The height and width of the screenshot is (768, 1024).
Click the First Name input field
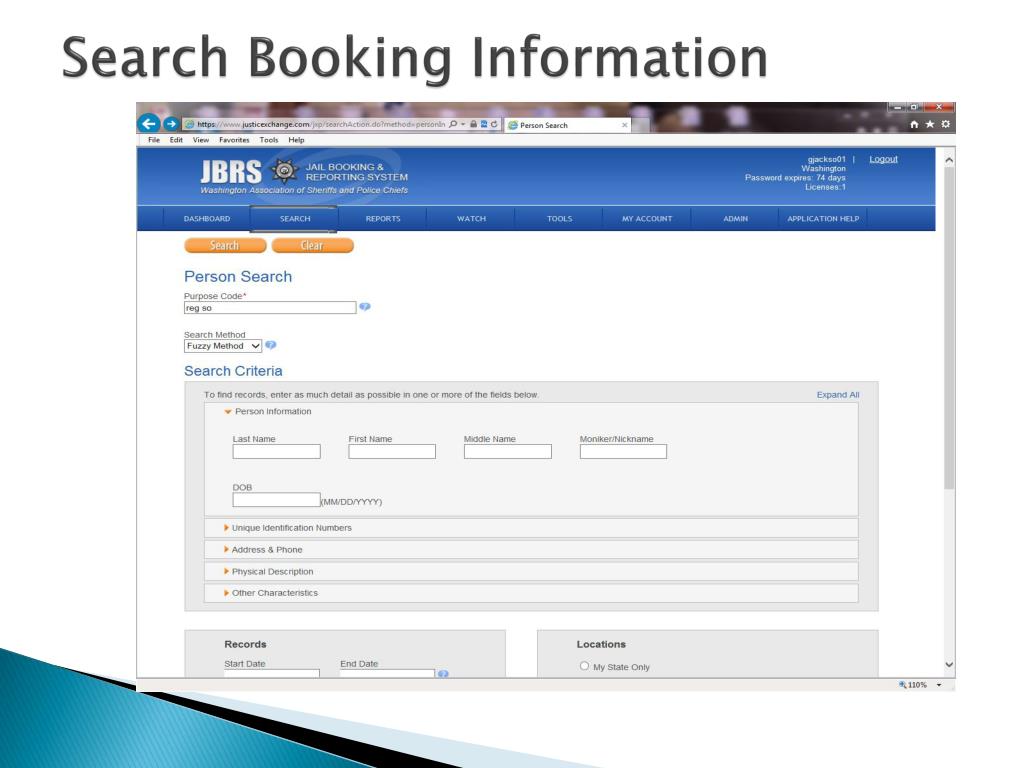pyautogui.click(x=392, y=451)
